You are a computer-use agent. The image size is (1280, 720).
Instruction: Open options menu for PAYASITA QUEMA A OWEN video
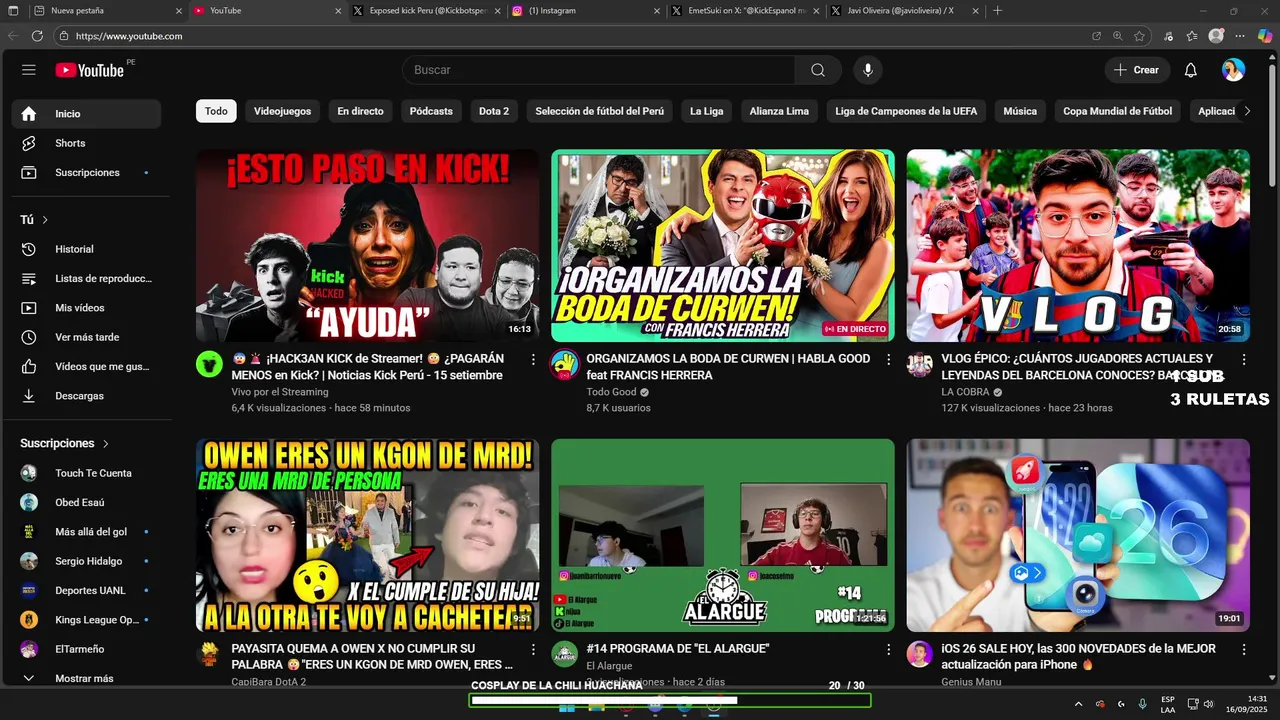533,649
